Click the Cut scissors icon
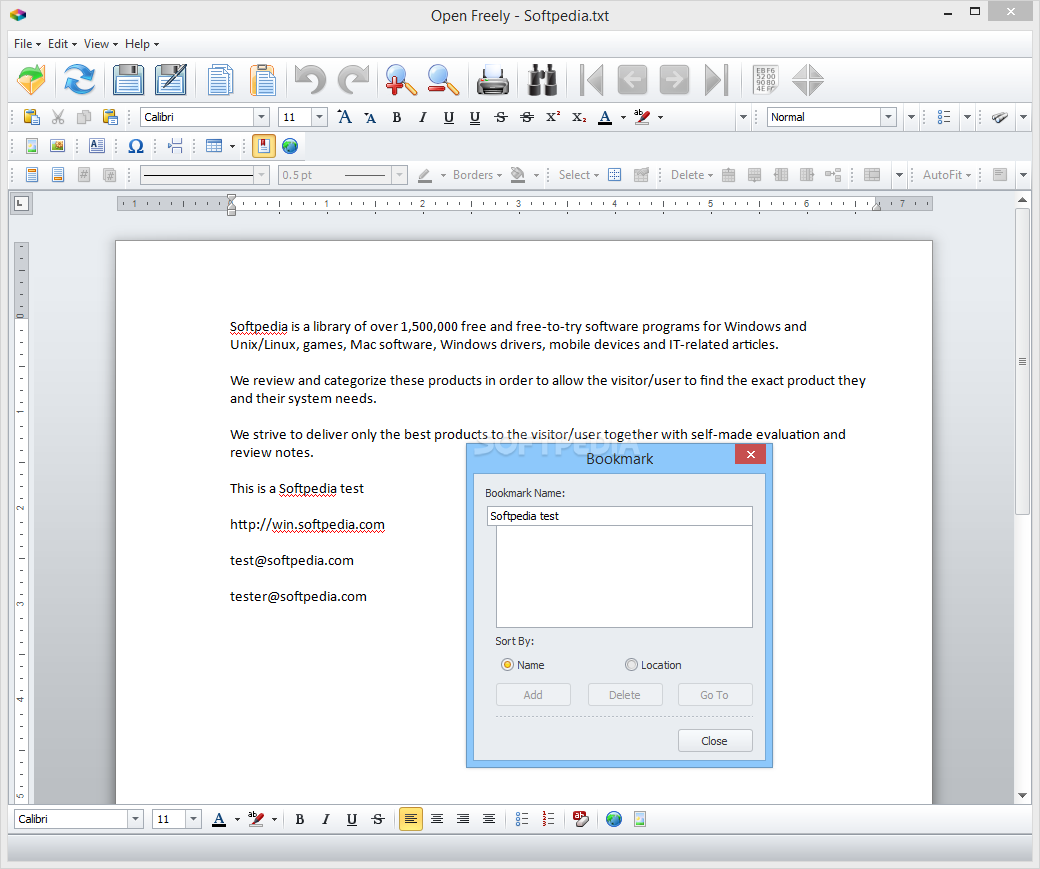This screenshot has height=869, width=1040. [58, 117]
